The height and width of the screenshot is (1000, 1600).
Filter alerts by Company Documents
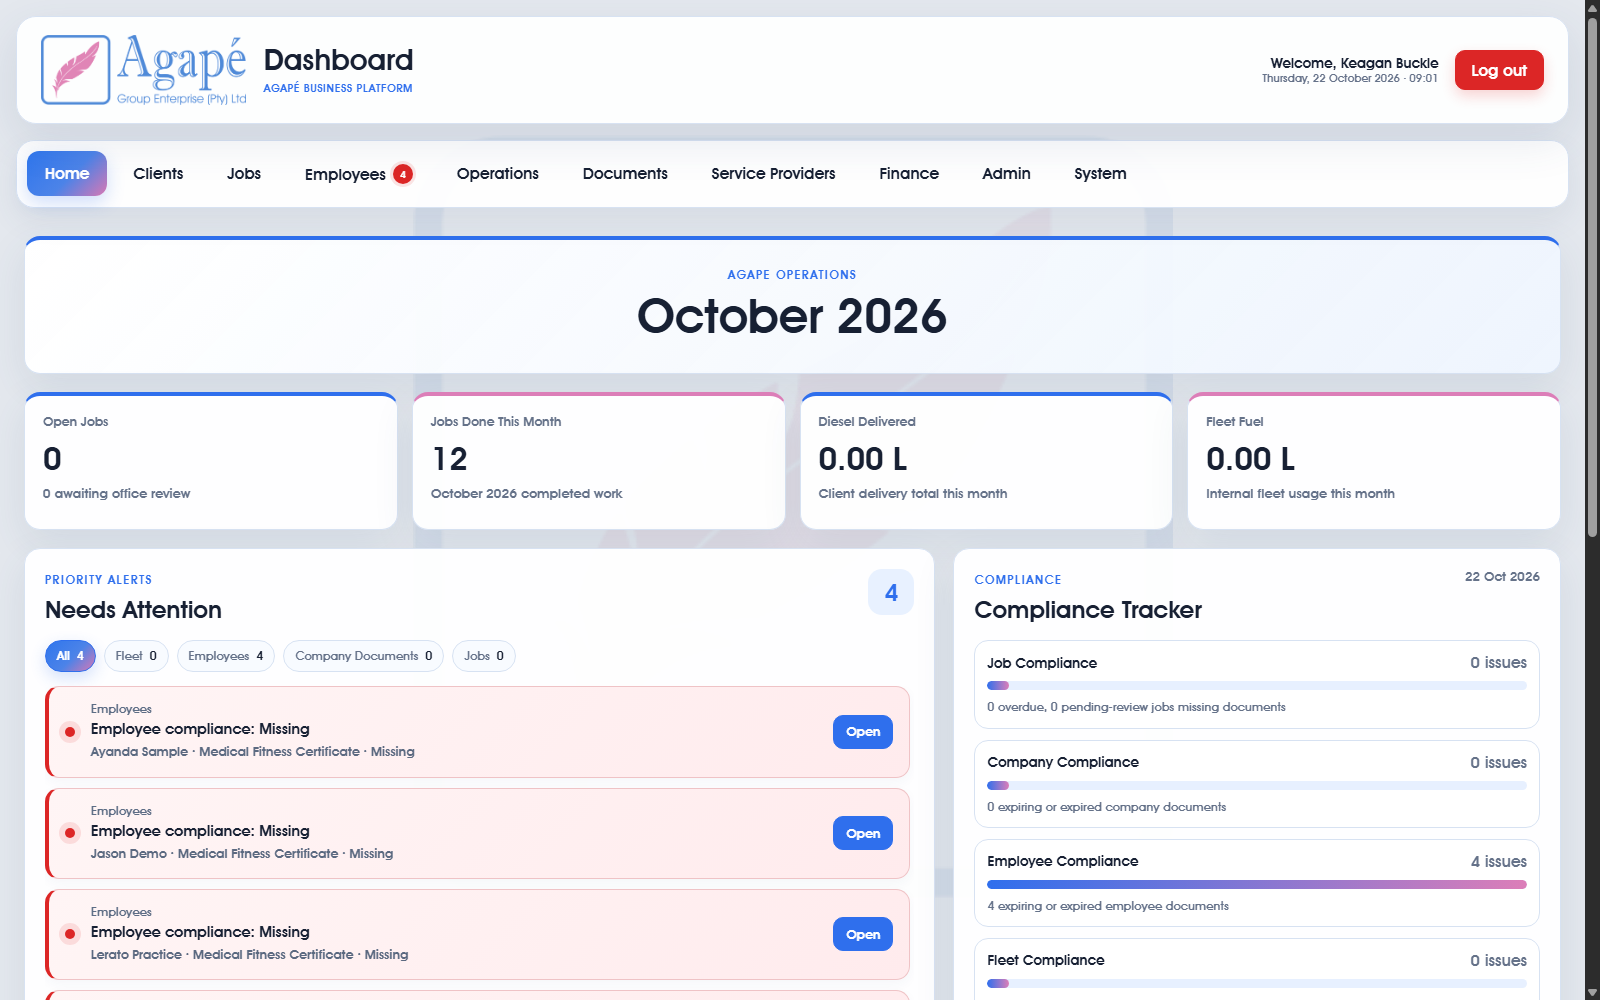pyautogui.click(x=364, y=656)
